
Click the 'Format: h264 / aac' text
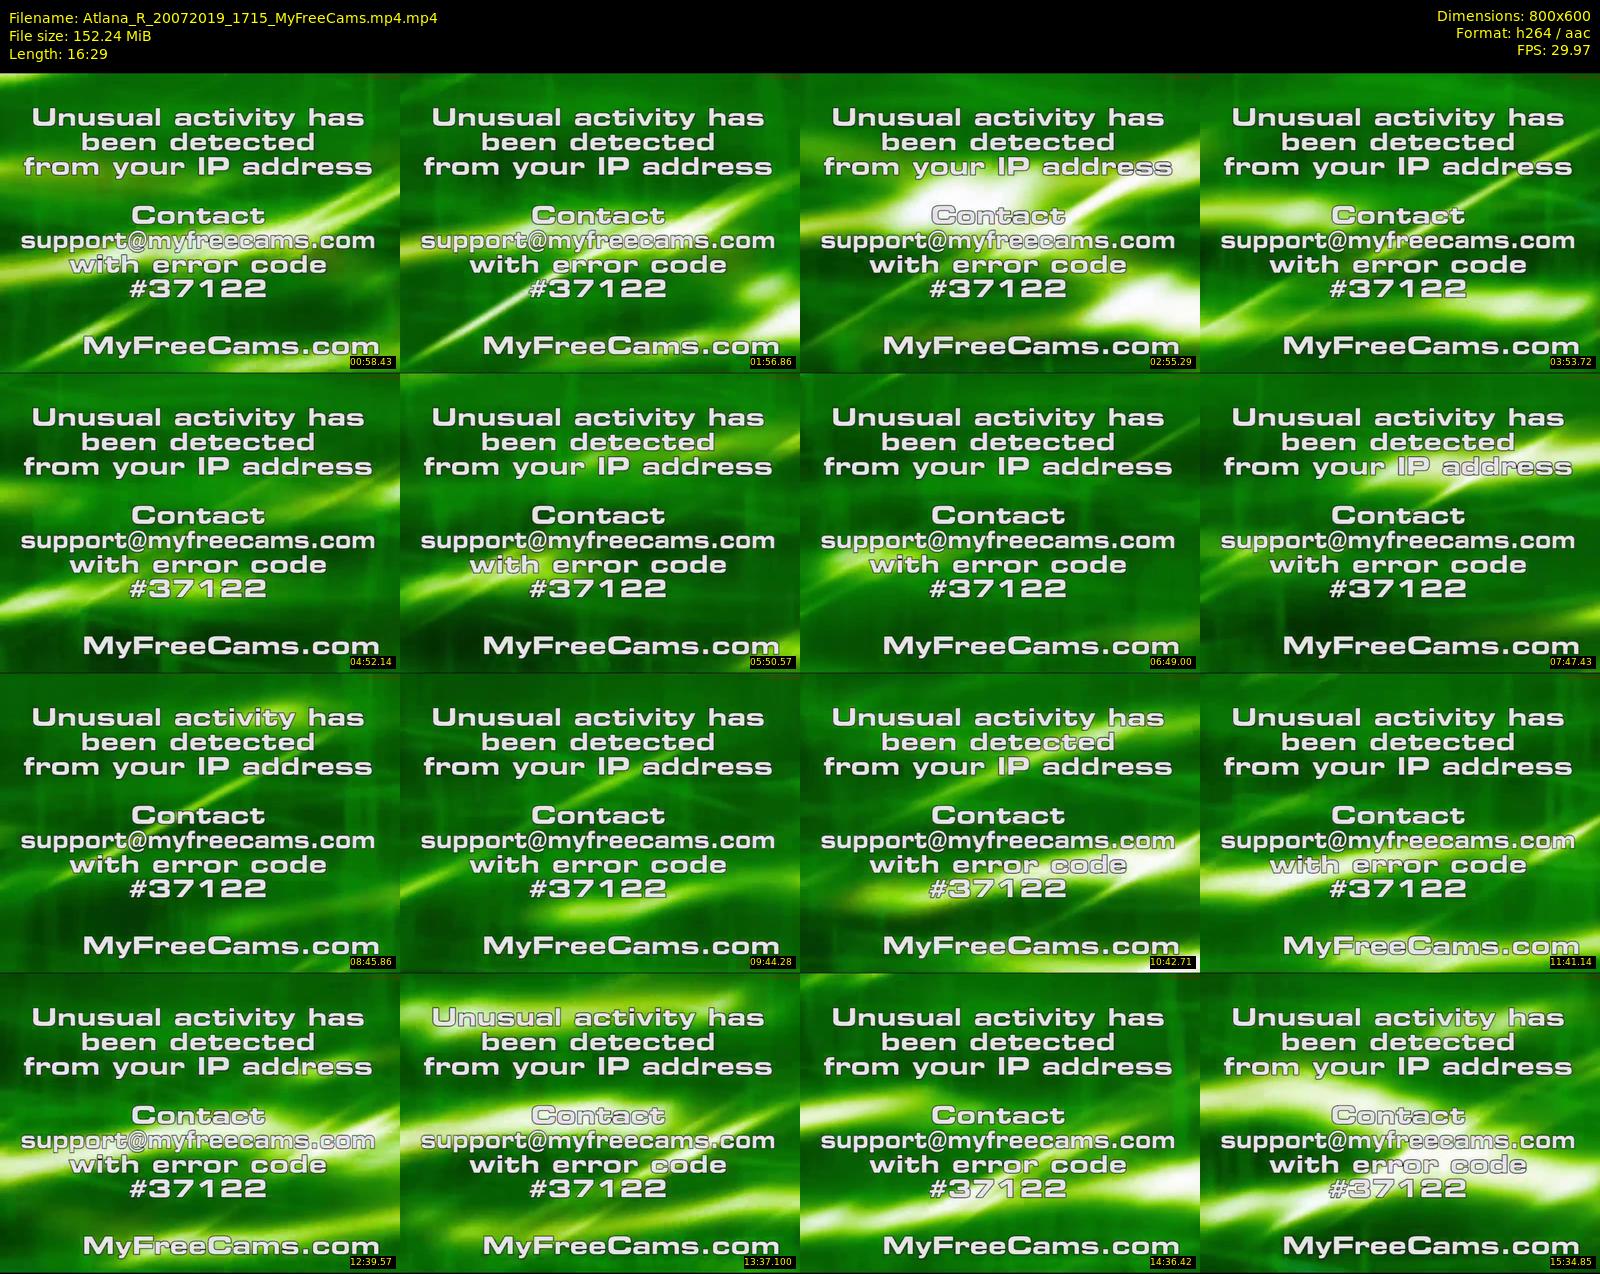[1523, 33]
